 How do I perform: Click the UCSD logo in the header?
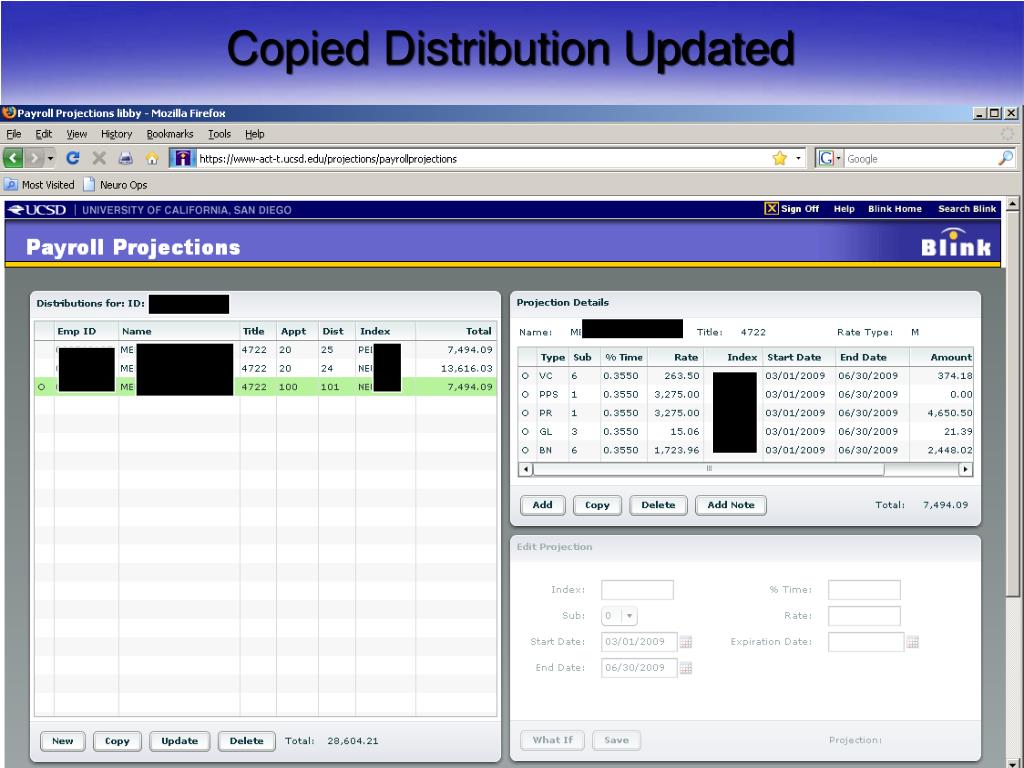[37, 210]
